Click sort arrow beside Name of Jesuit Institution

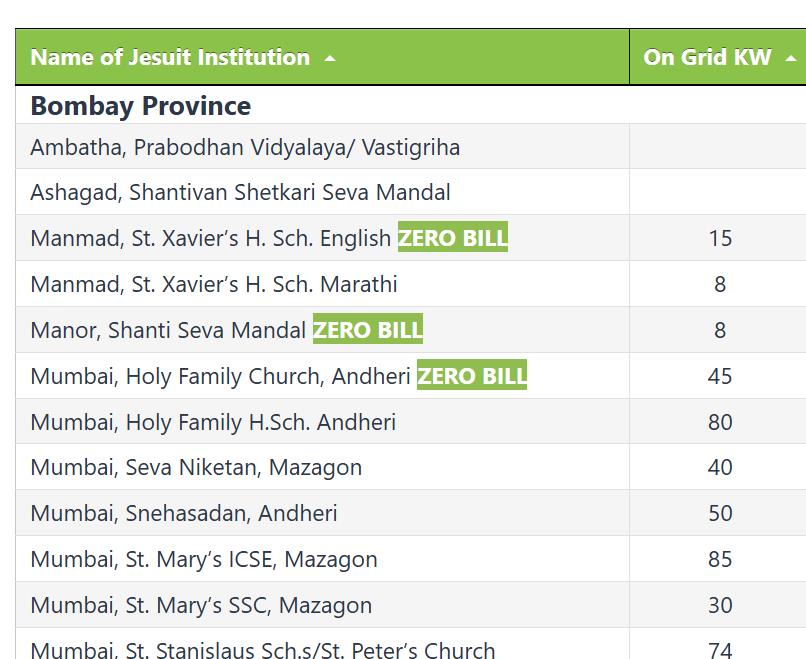330,58
